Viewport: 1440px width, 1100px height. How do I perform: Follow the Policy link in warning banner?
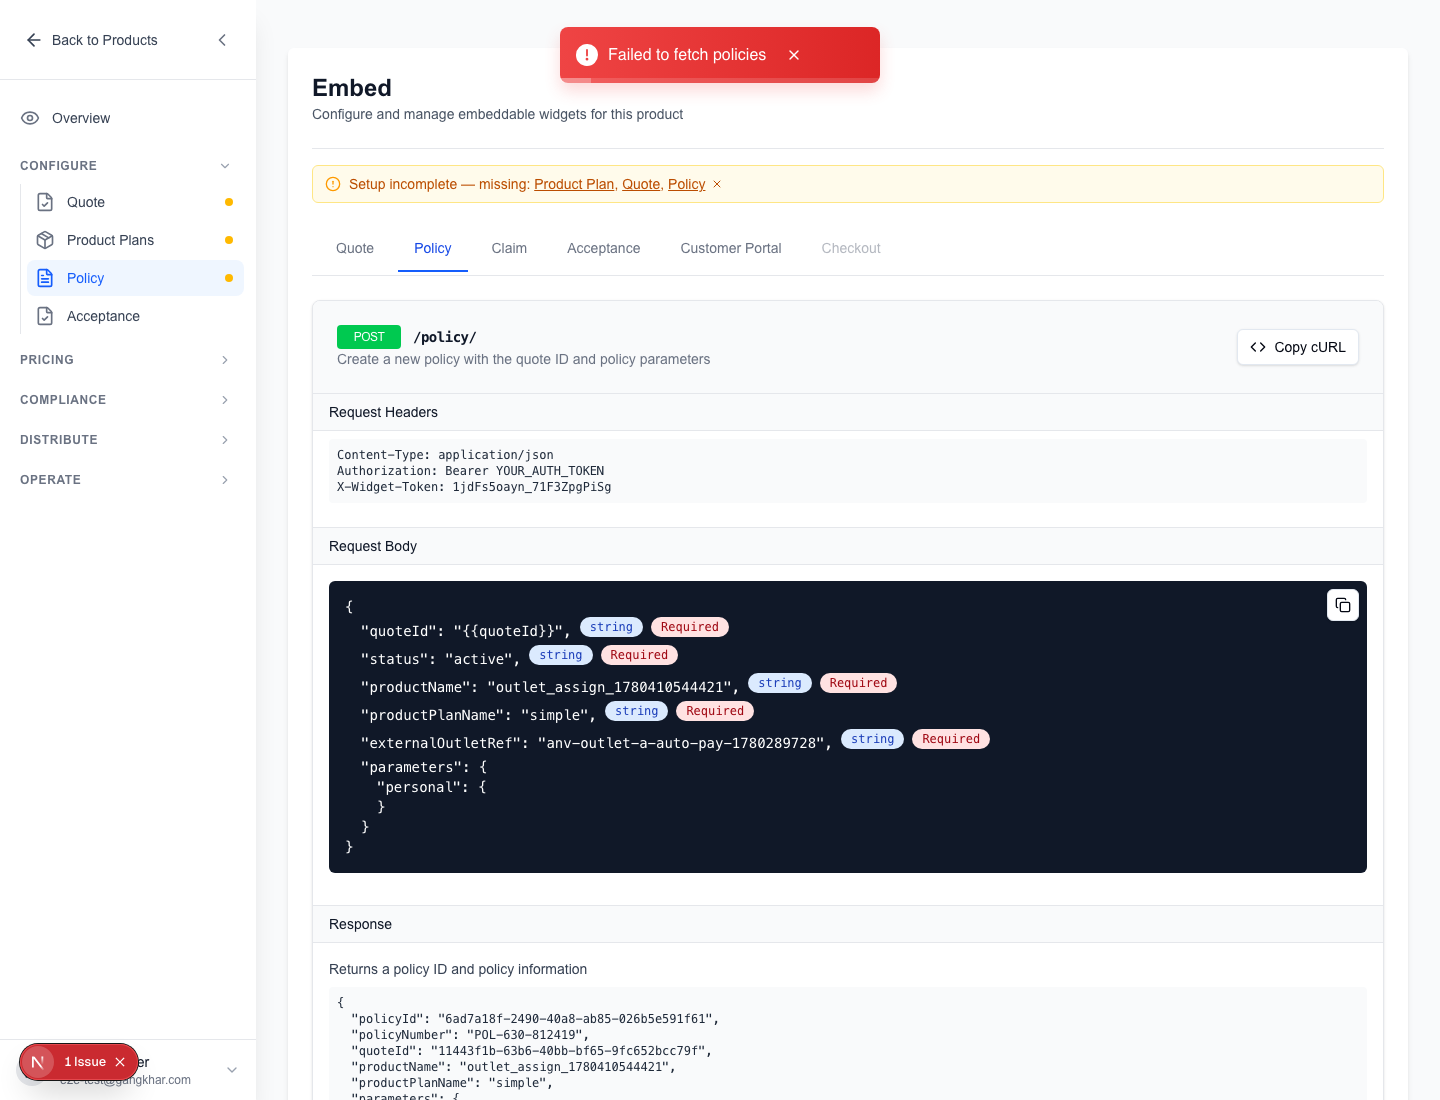point(687,184)
